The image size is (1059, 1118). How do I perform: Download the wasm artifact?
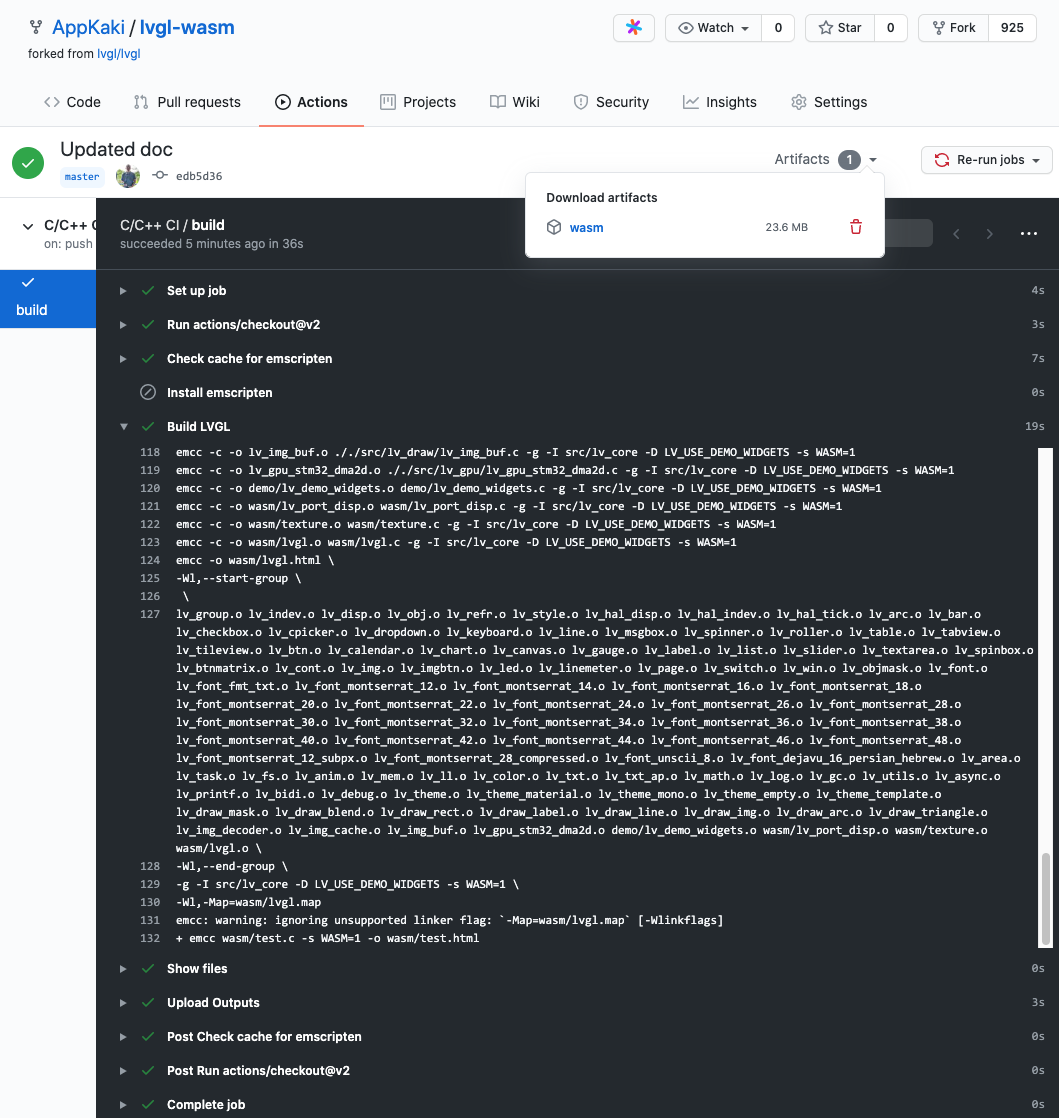coord(586,228)
